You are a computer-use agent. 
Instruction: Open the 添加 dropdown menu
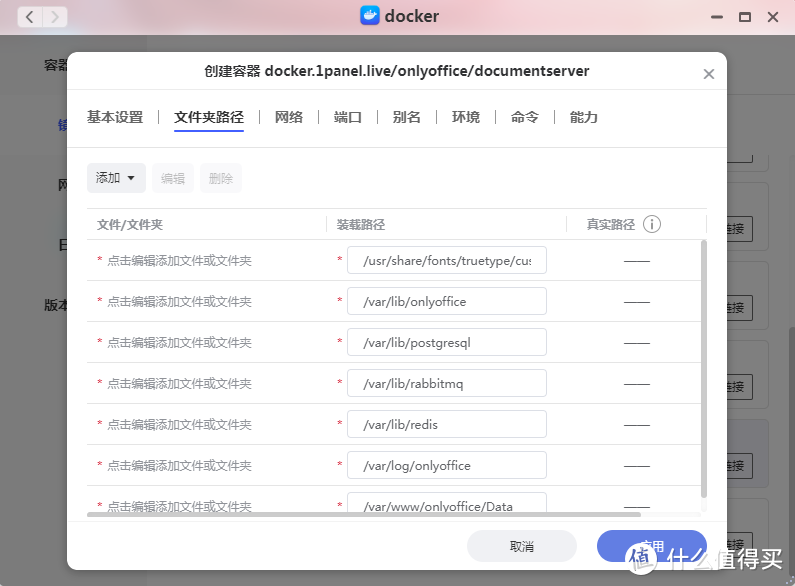[116, 178]
